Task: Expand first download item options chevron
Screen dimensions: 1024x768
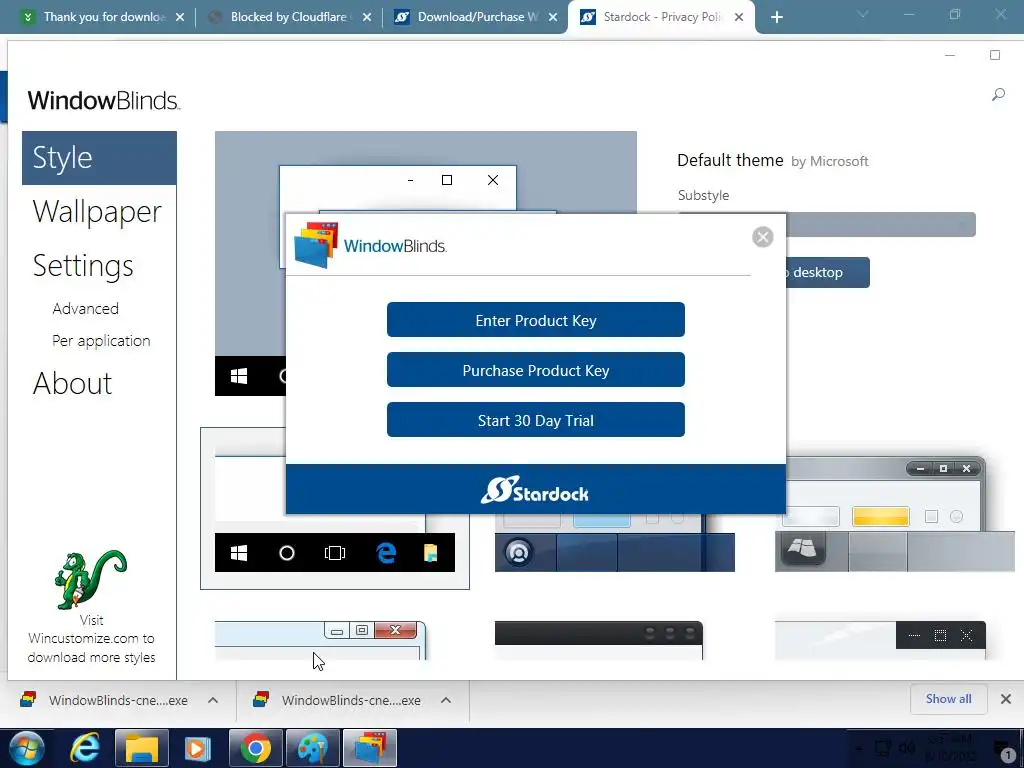Action: coord(213,700)
